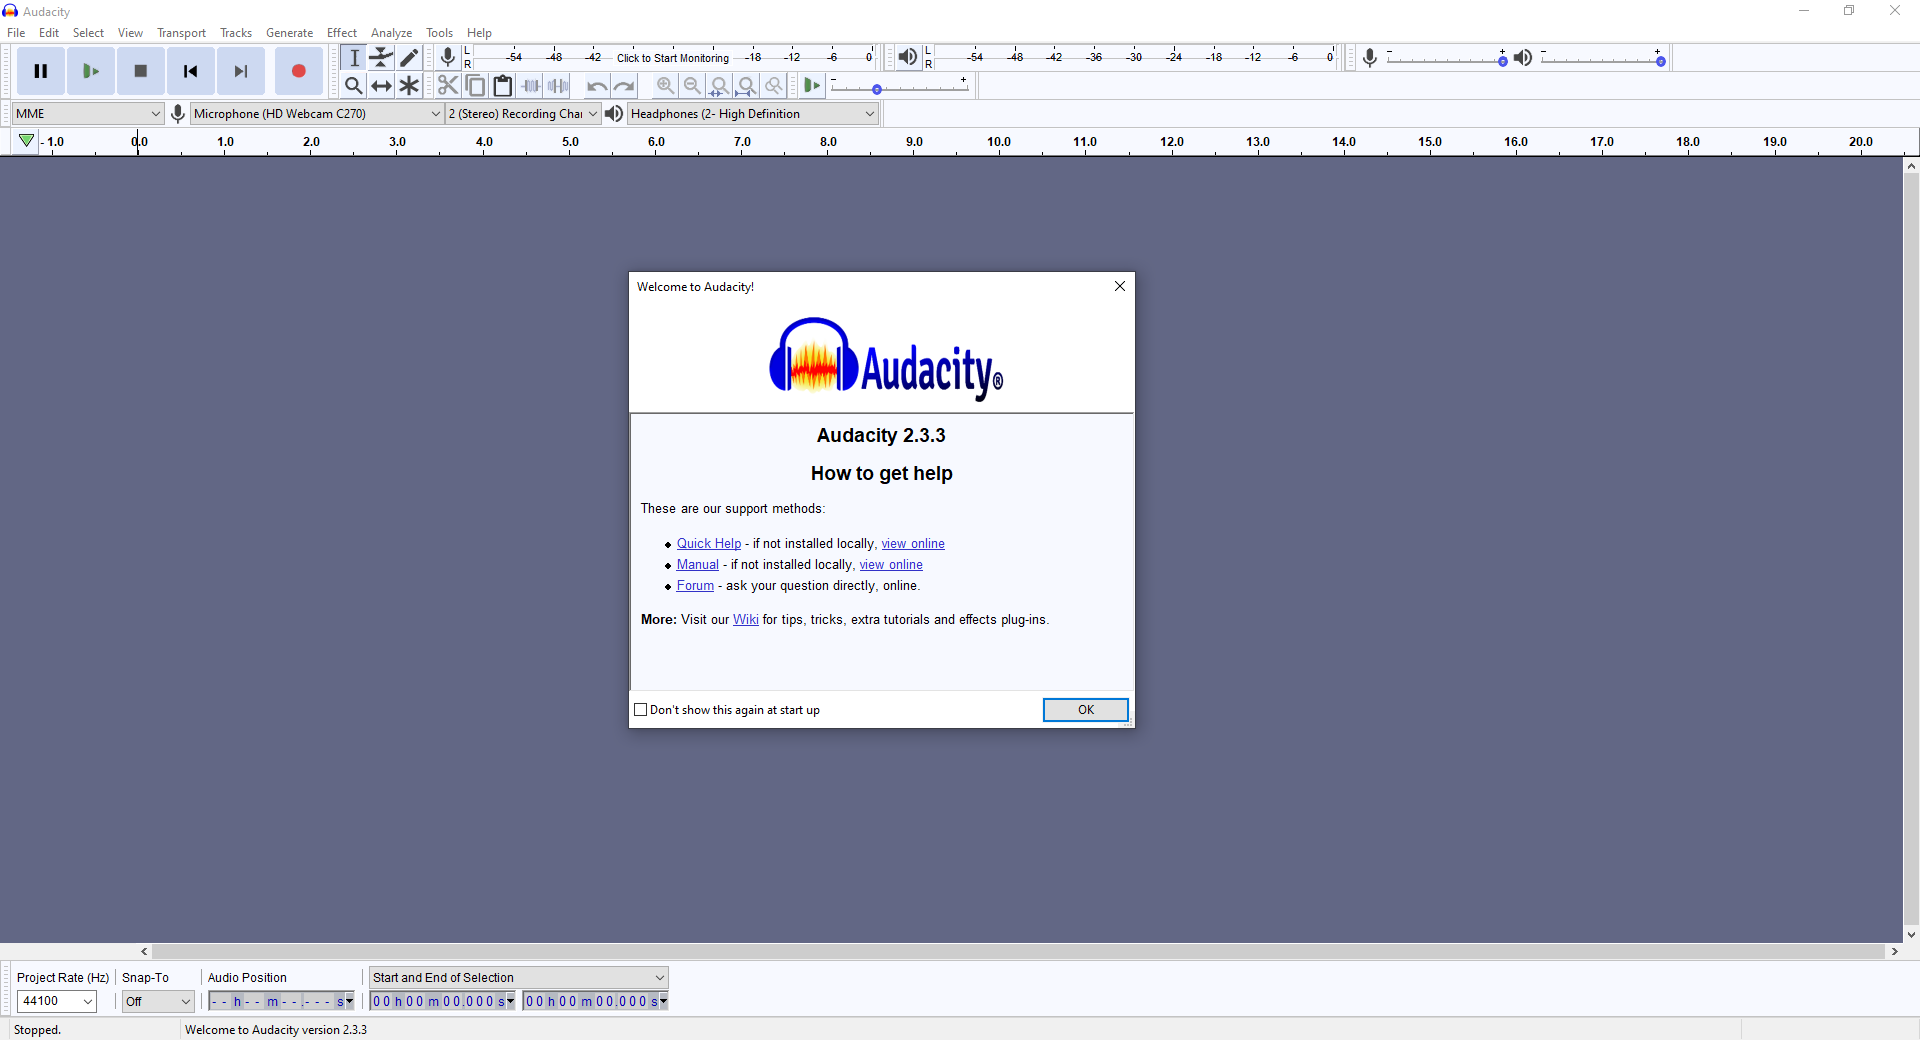Image resolution: width=1920 pixels, height=1040 pixels.
Task: Open the Headphones playback device dropdown
Action: pos(753,114)
